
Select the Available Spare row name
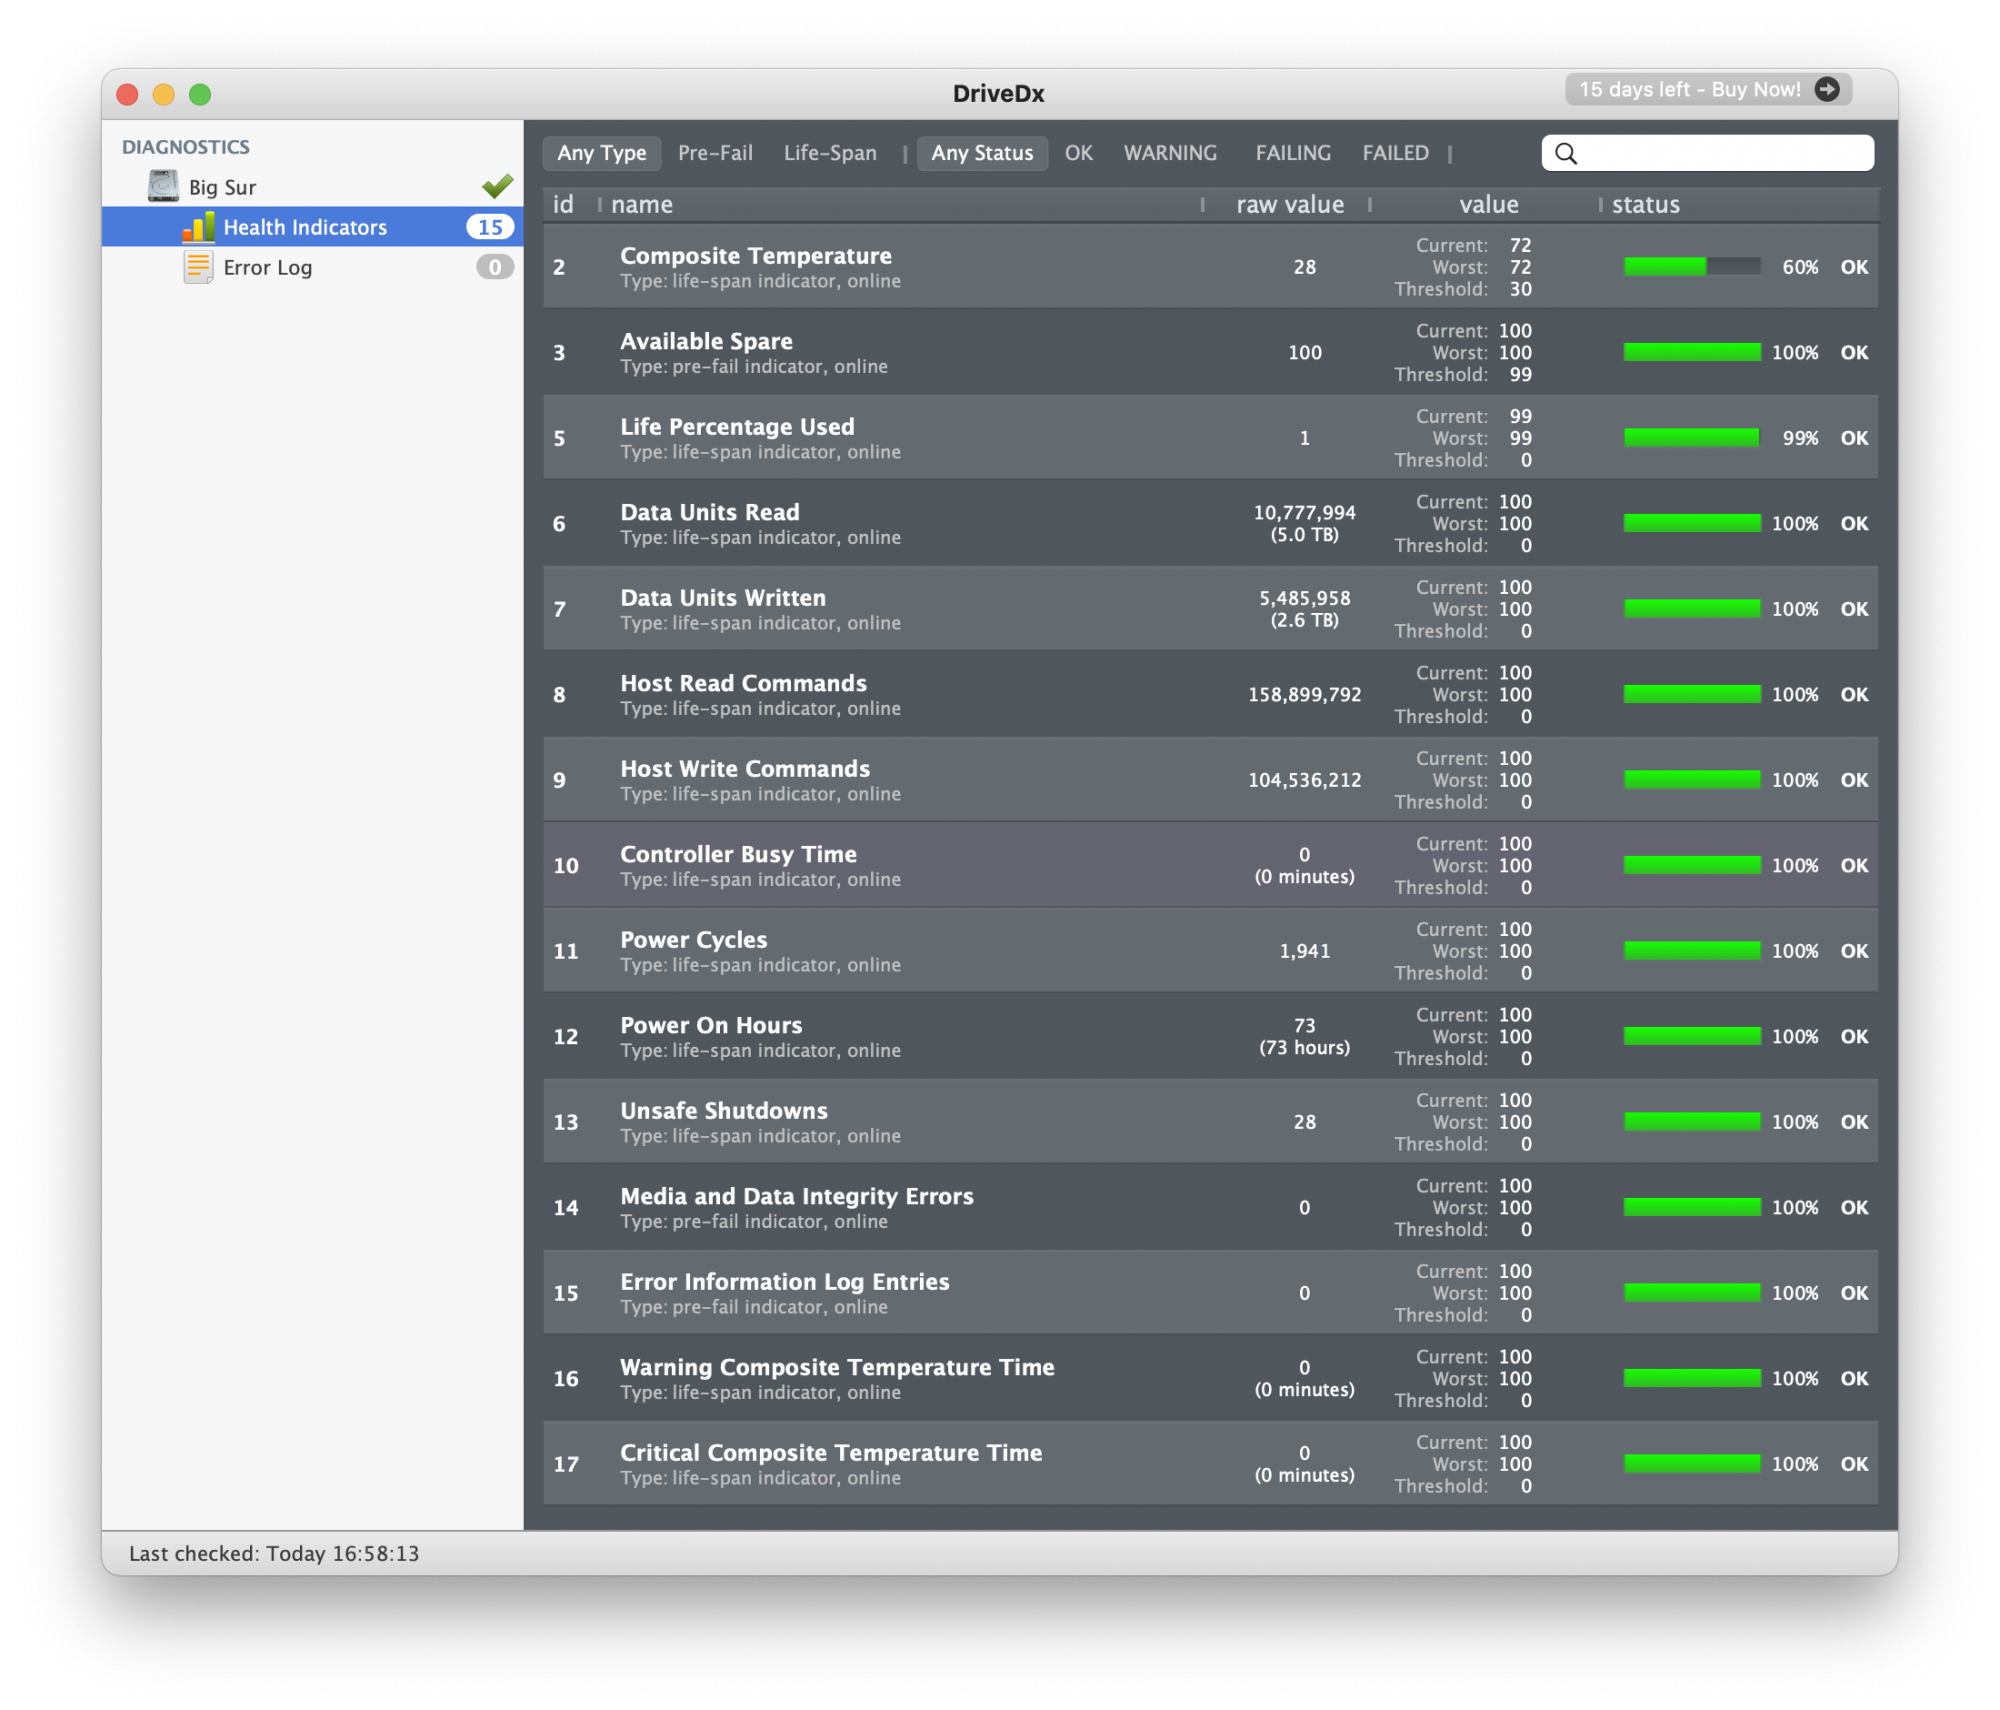pos(706,341)
